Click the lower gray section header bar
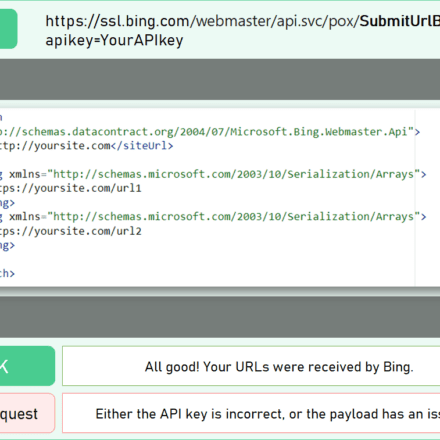 click(220, 317)
